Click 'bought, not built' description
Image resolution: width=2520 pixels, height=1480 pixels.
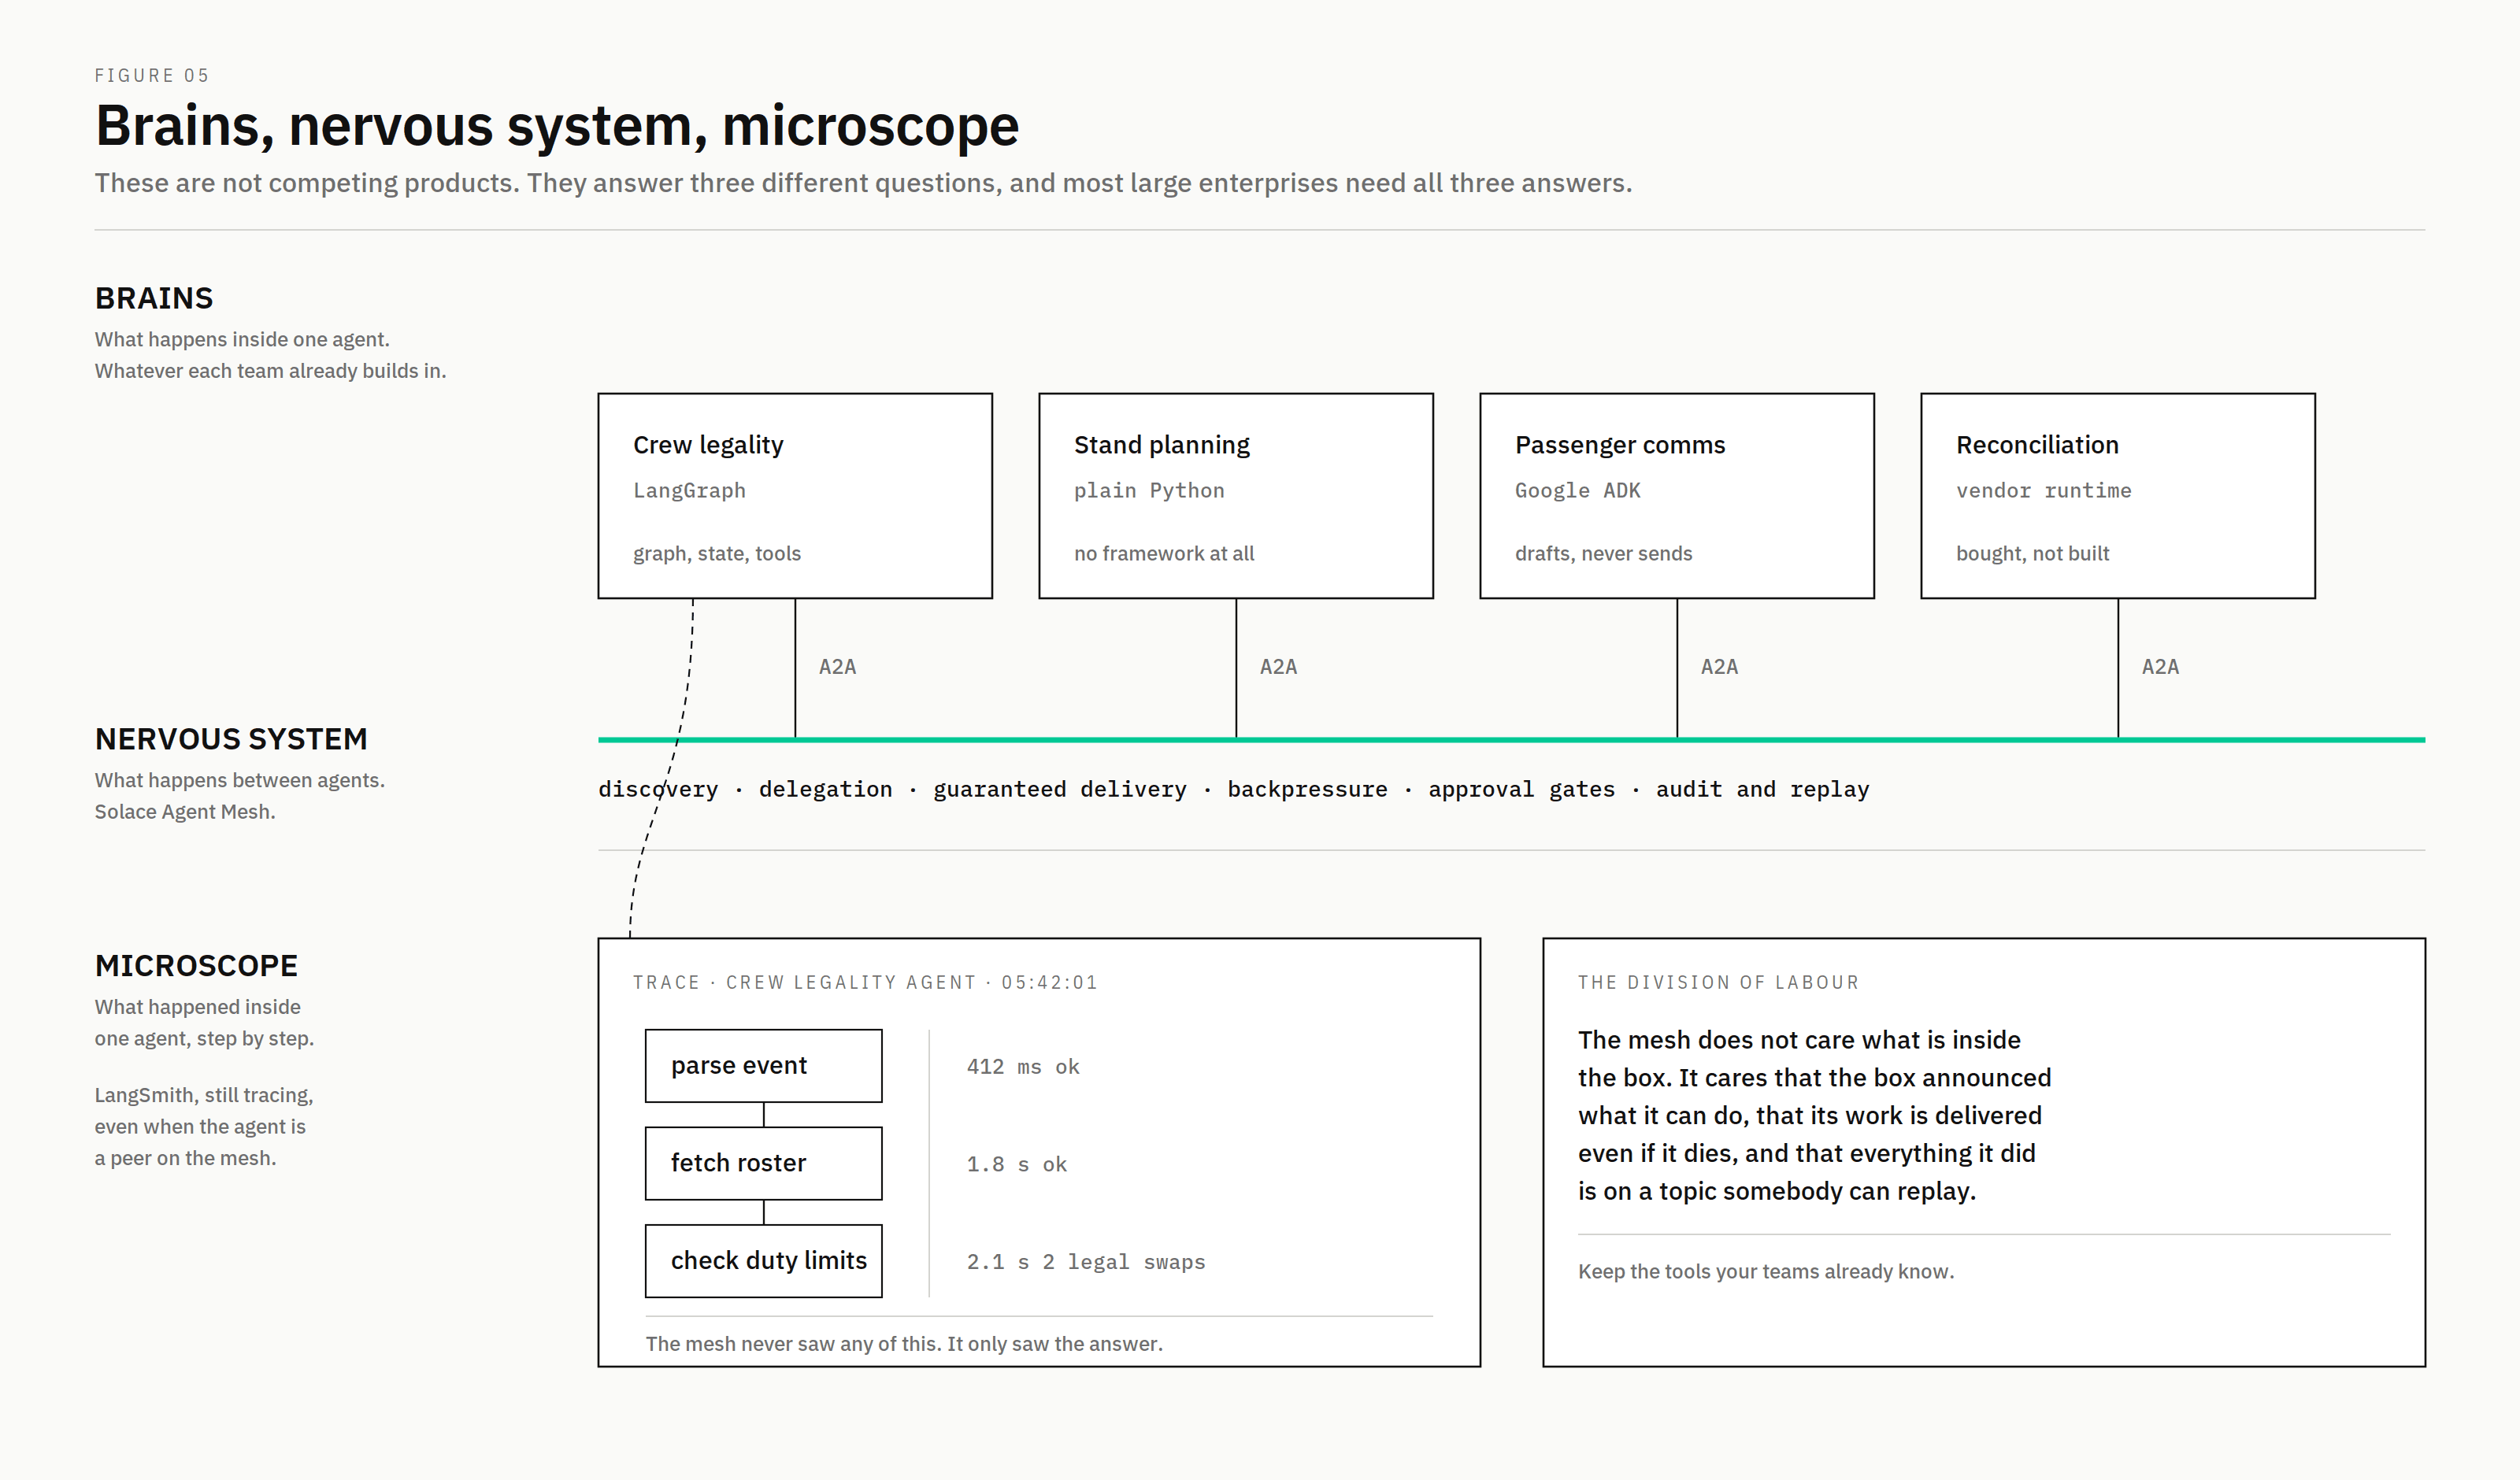(2033, 554)
